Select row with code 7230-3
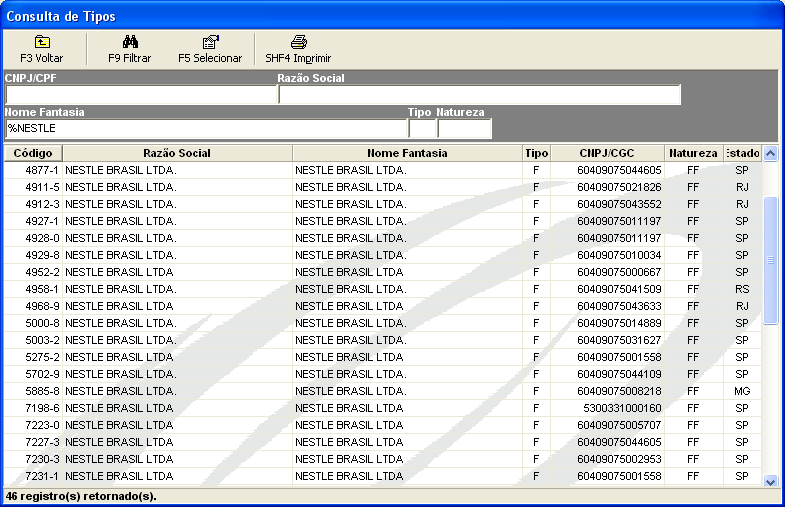 [x=382, y=459]
